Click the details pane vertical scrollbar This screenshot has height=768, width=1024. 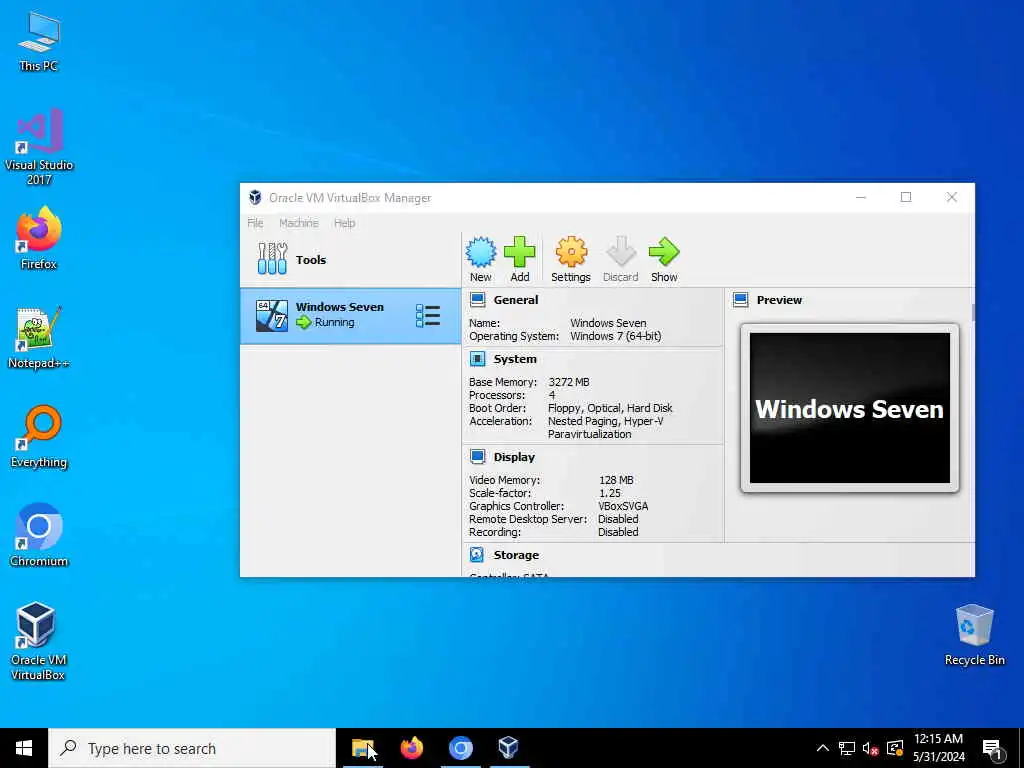tap(973, 312)
